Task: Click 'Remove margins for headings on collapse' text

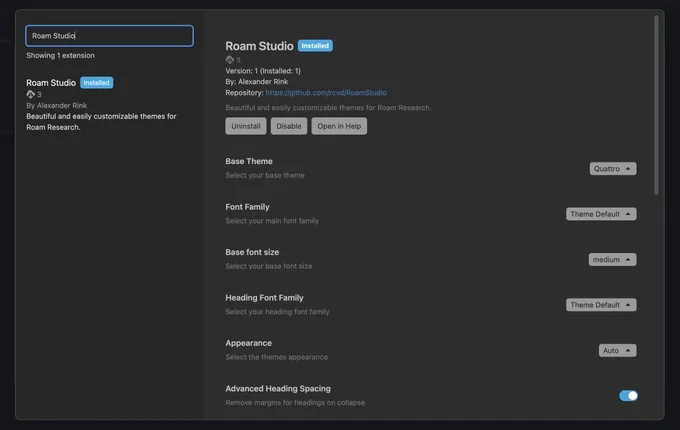Action: (x=295, y=403)
